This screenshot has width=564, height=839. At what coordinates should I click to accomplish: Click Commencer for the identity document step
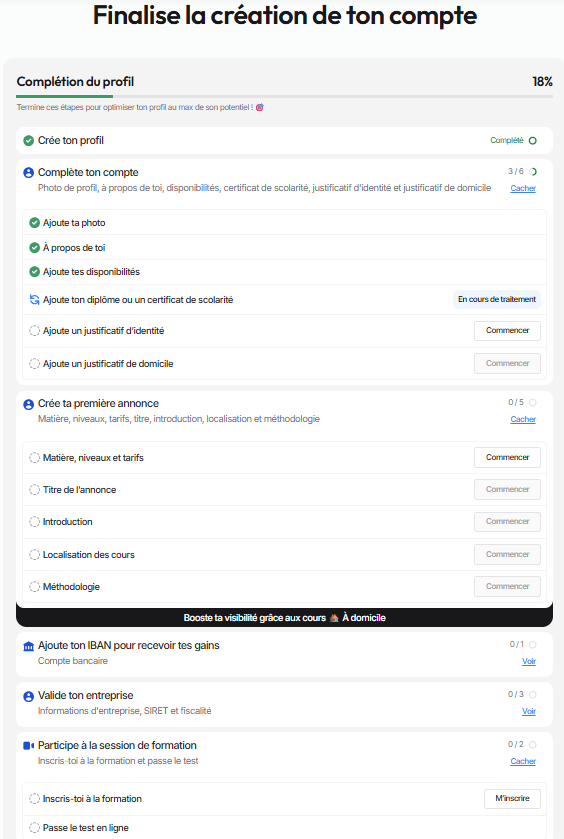pyautogui.click(x=507, y=331)
